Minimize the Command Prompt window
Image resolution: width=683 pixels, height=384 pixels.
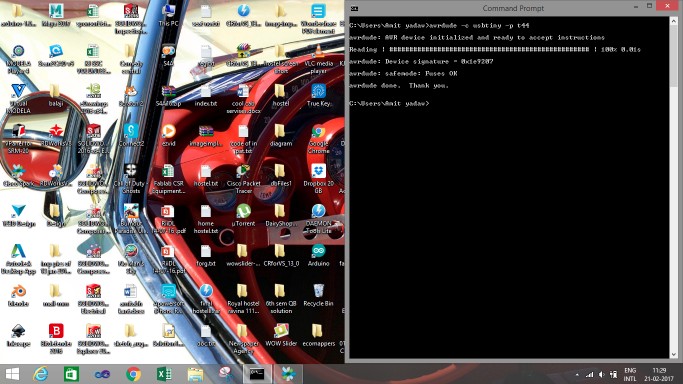(636, 6)
